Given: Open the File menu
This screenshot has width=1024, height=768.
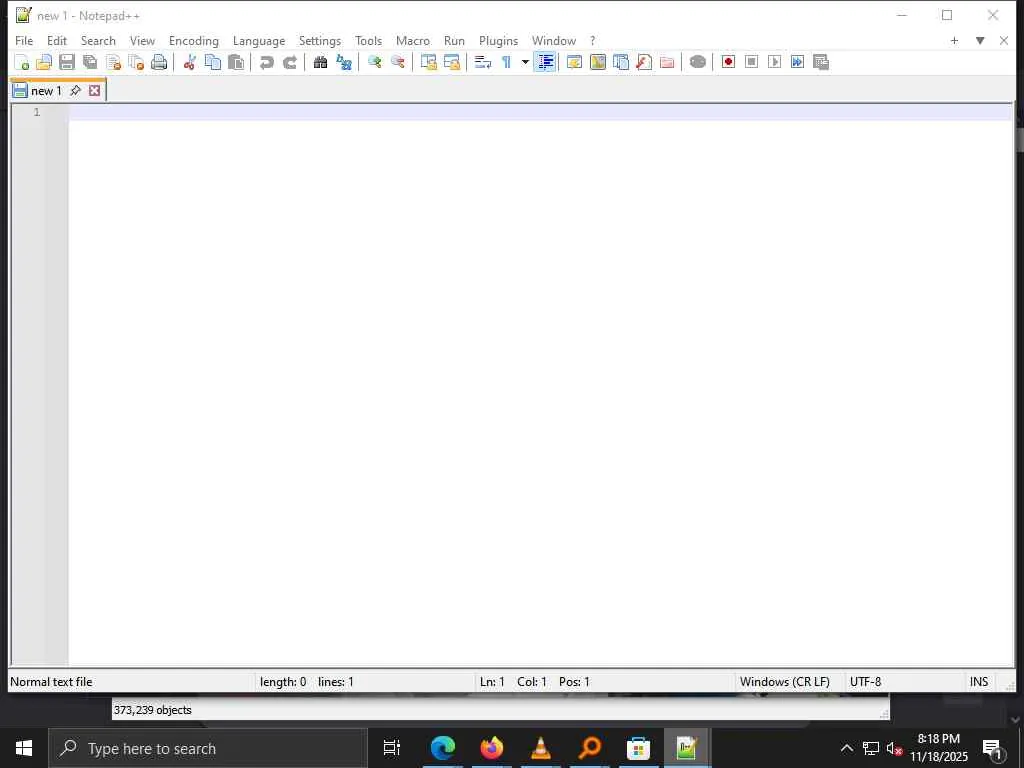Looking at the screenshot, I should (x=24, y=40).
